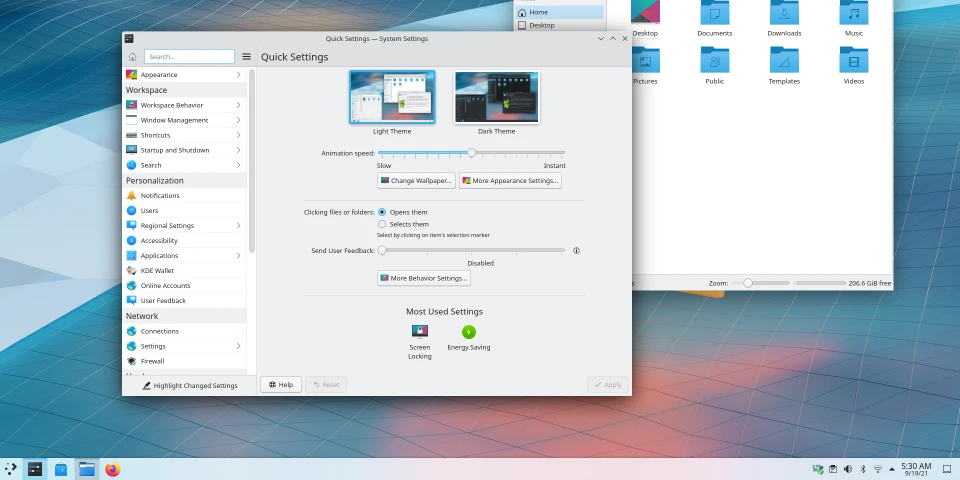Launch Firefox from the taskbar
The image size is (960, 480).
click(112, 469)
